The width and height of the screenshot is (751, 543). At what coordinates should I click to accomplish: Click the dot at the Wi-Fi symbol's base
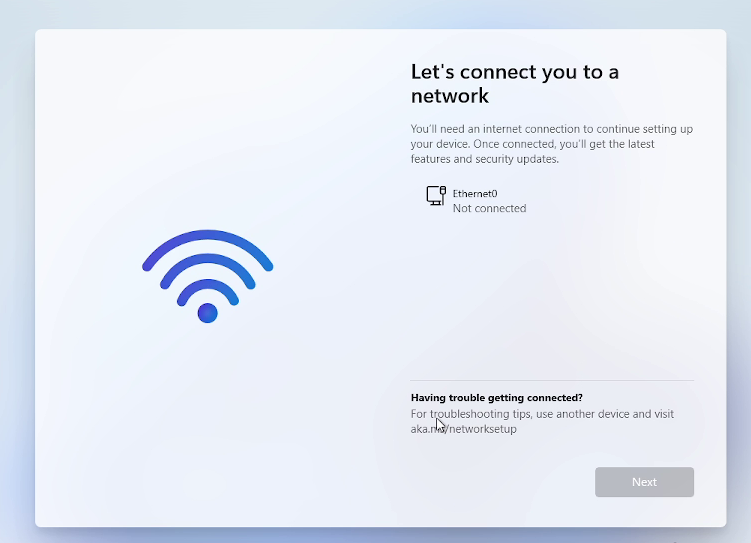pyautogui.click(x=207, y=313)
